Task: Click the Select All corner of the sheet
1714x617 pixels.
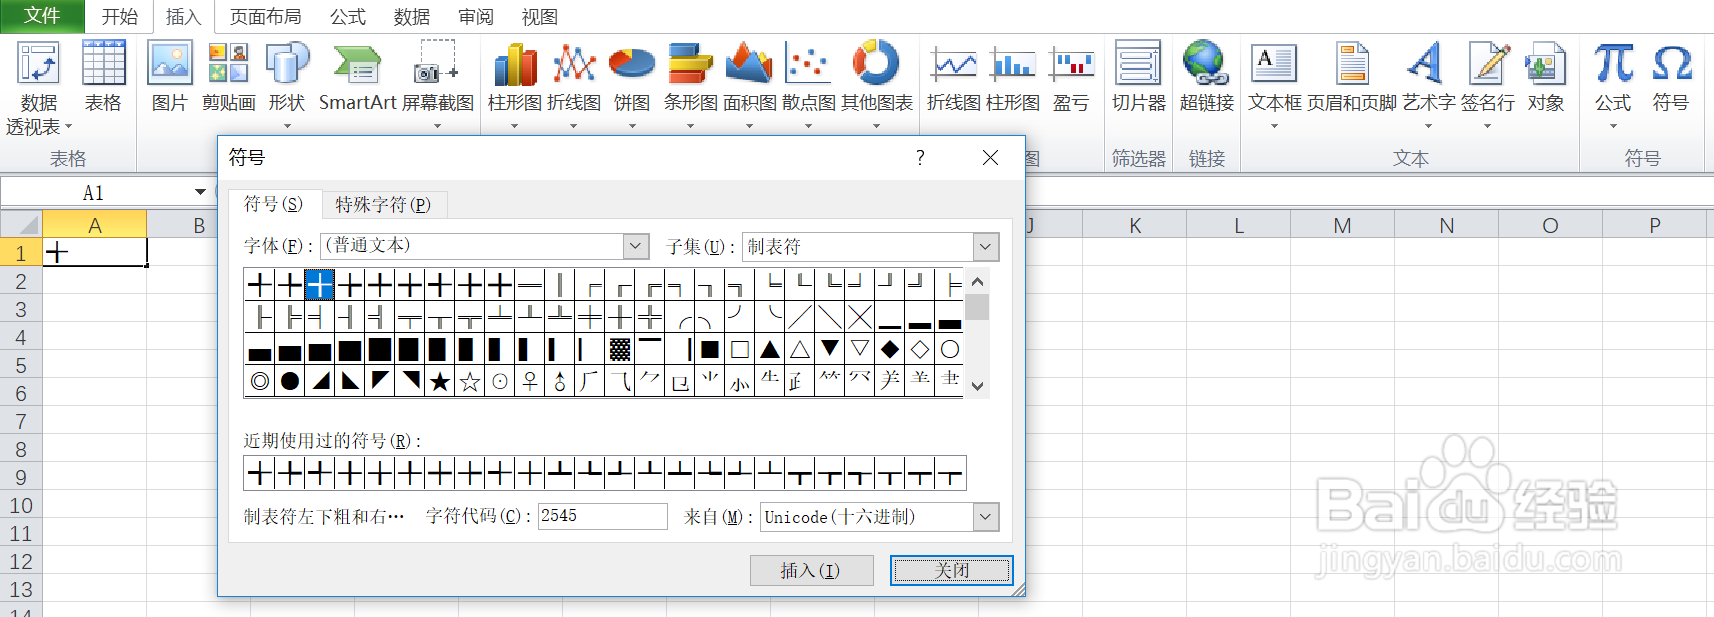Action: 21,225
